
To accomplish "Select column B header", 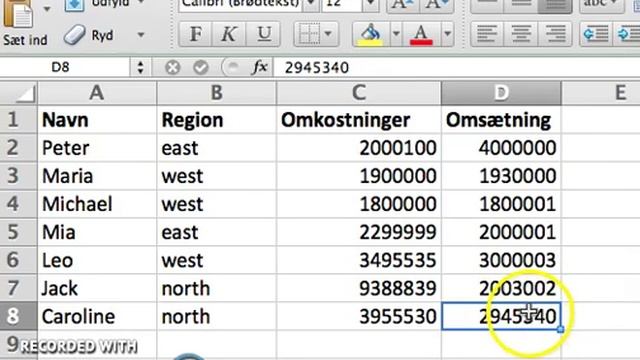I will (x=217, y=93).
